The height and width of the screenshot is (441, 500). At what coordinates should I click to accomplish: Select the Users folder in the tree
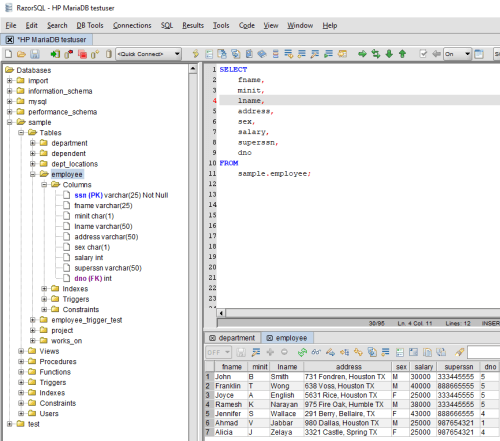coord(49,414)
